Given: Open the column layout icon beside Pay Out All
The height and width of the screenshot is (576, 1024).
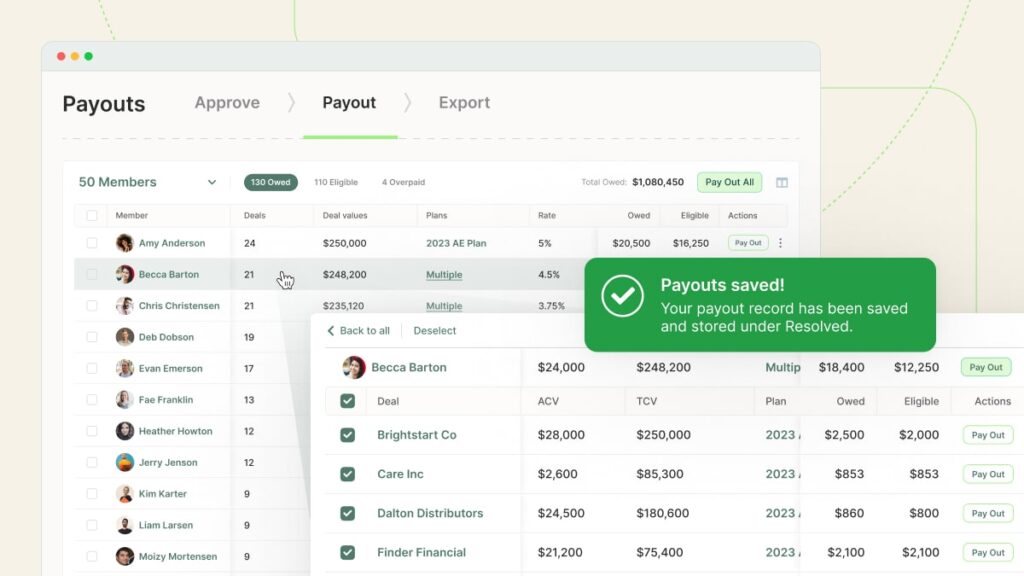Looking at the screenshot, I should coord(782,182).
